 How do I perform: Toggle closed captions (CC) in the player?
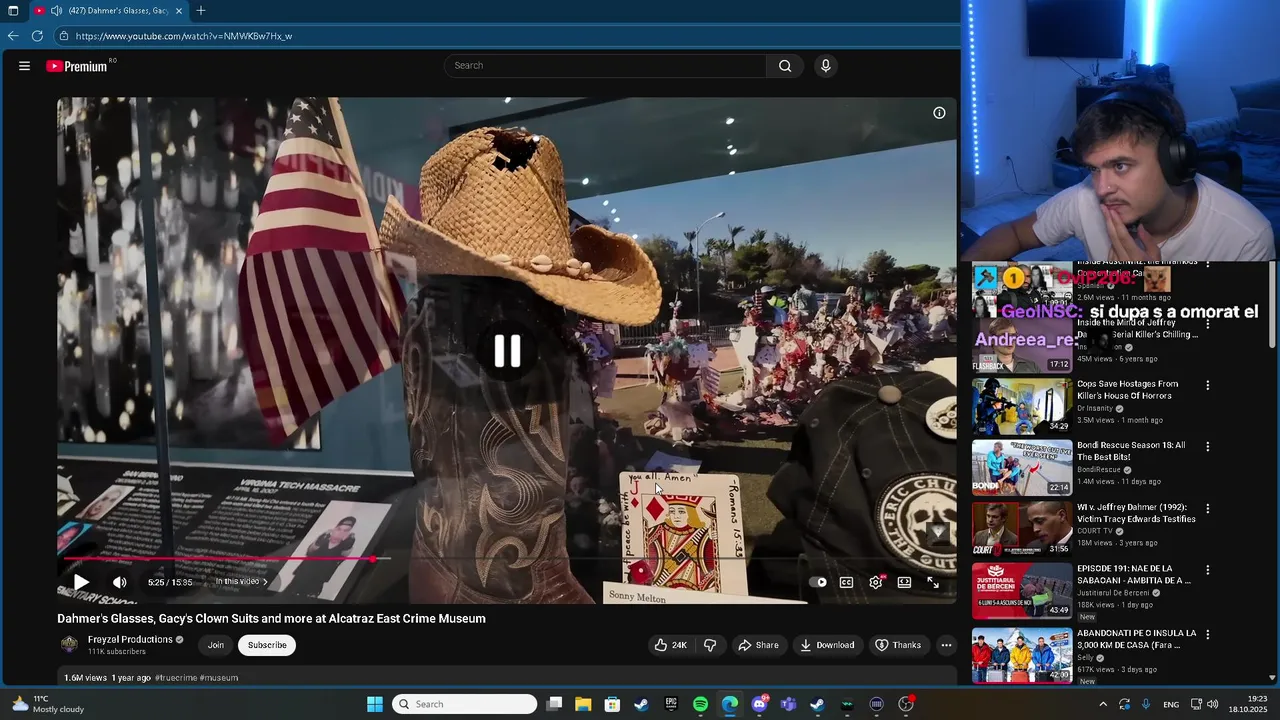point(846,582)
